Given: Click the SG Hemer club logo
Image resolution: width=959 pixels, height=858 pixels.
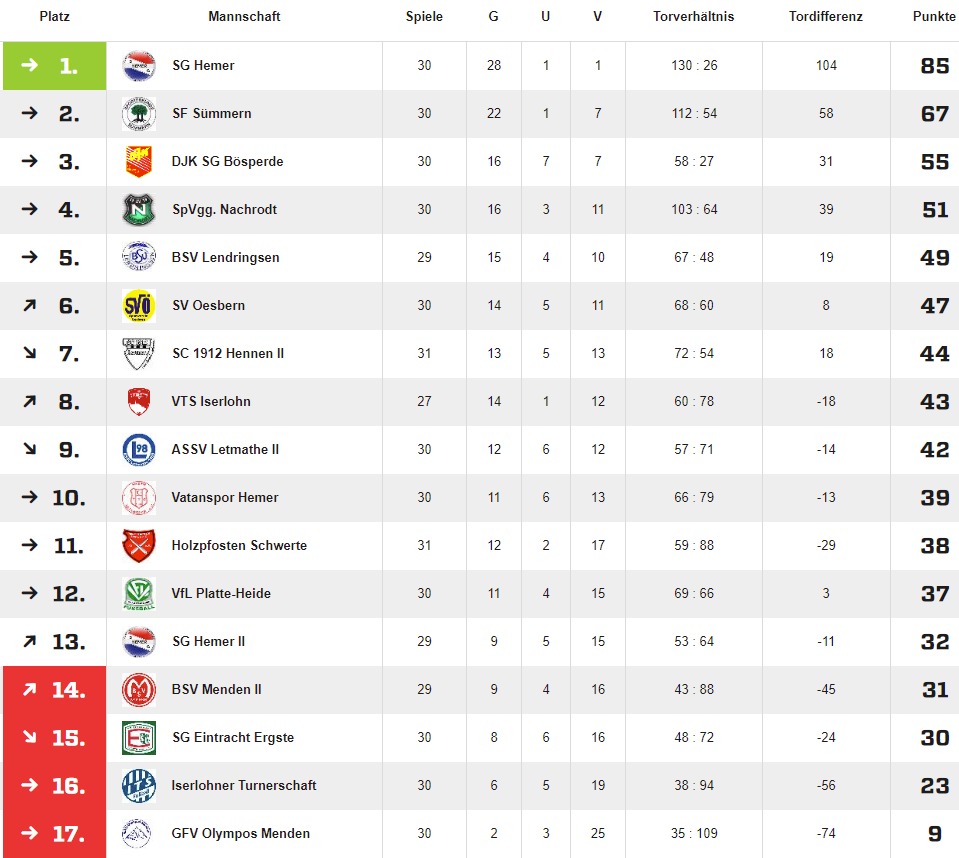Looking at the screenshot, I should (x=139, y=66).
